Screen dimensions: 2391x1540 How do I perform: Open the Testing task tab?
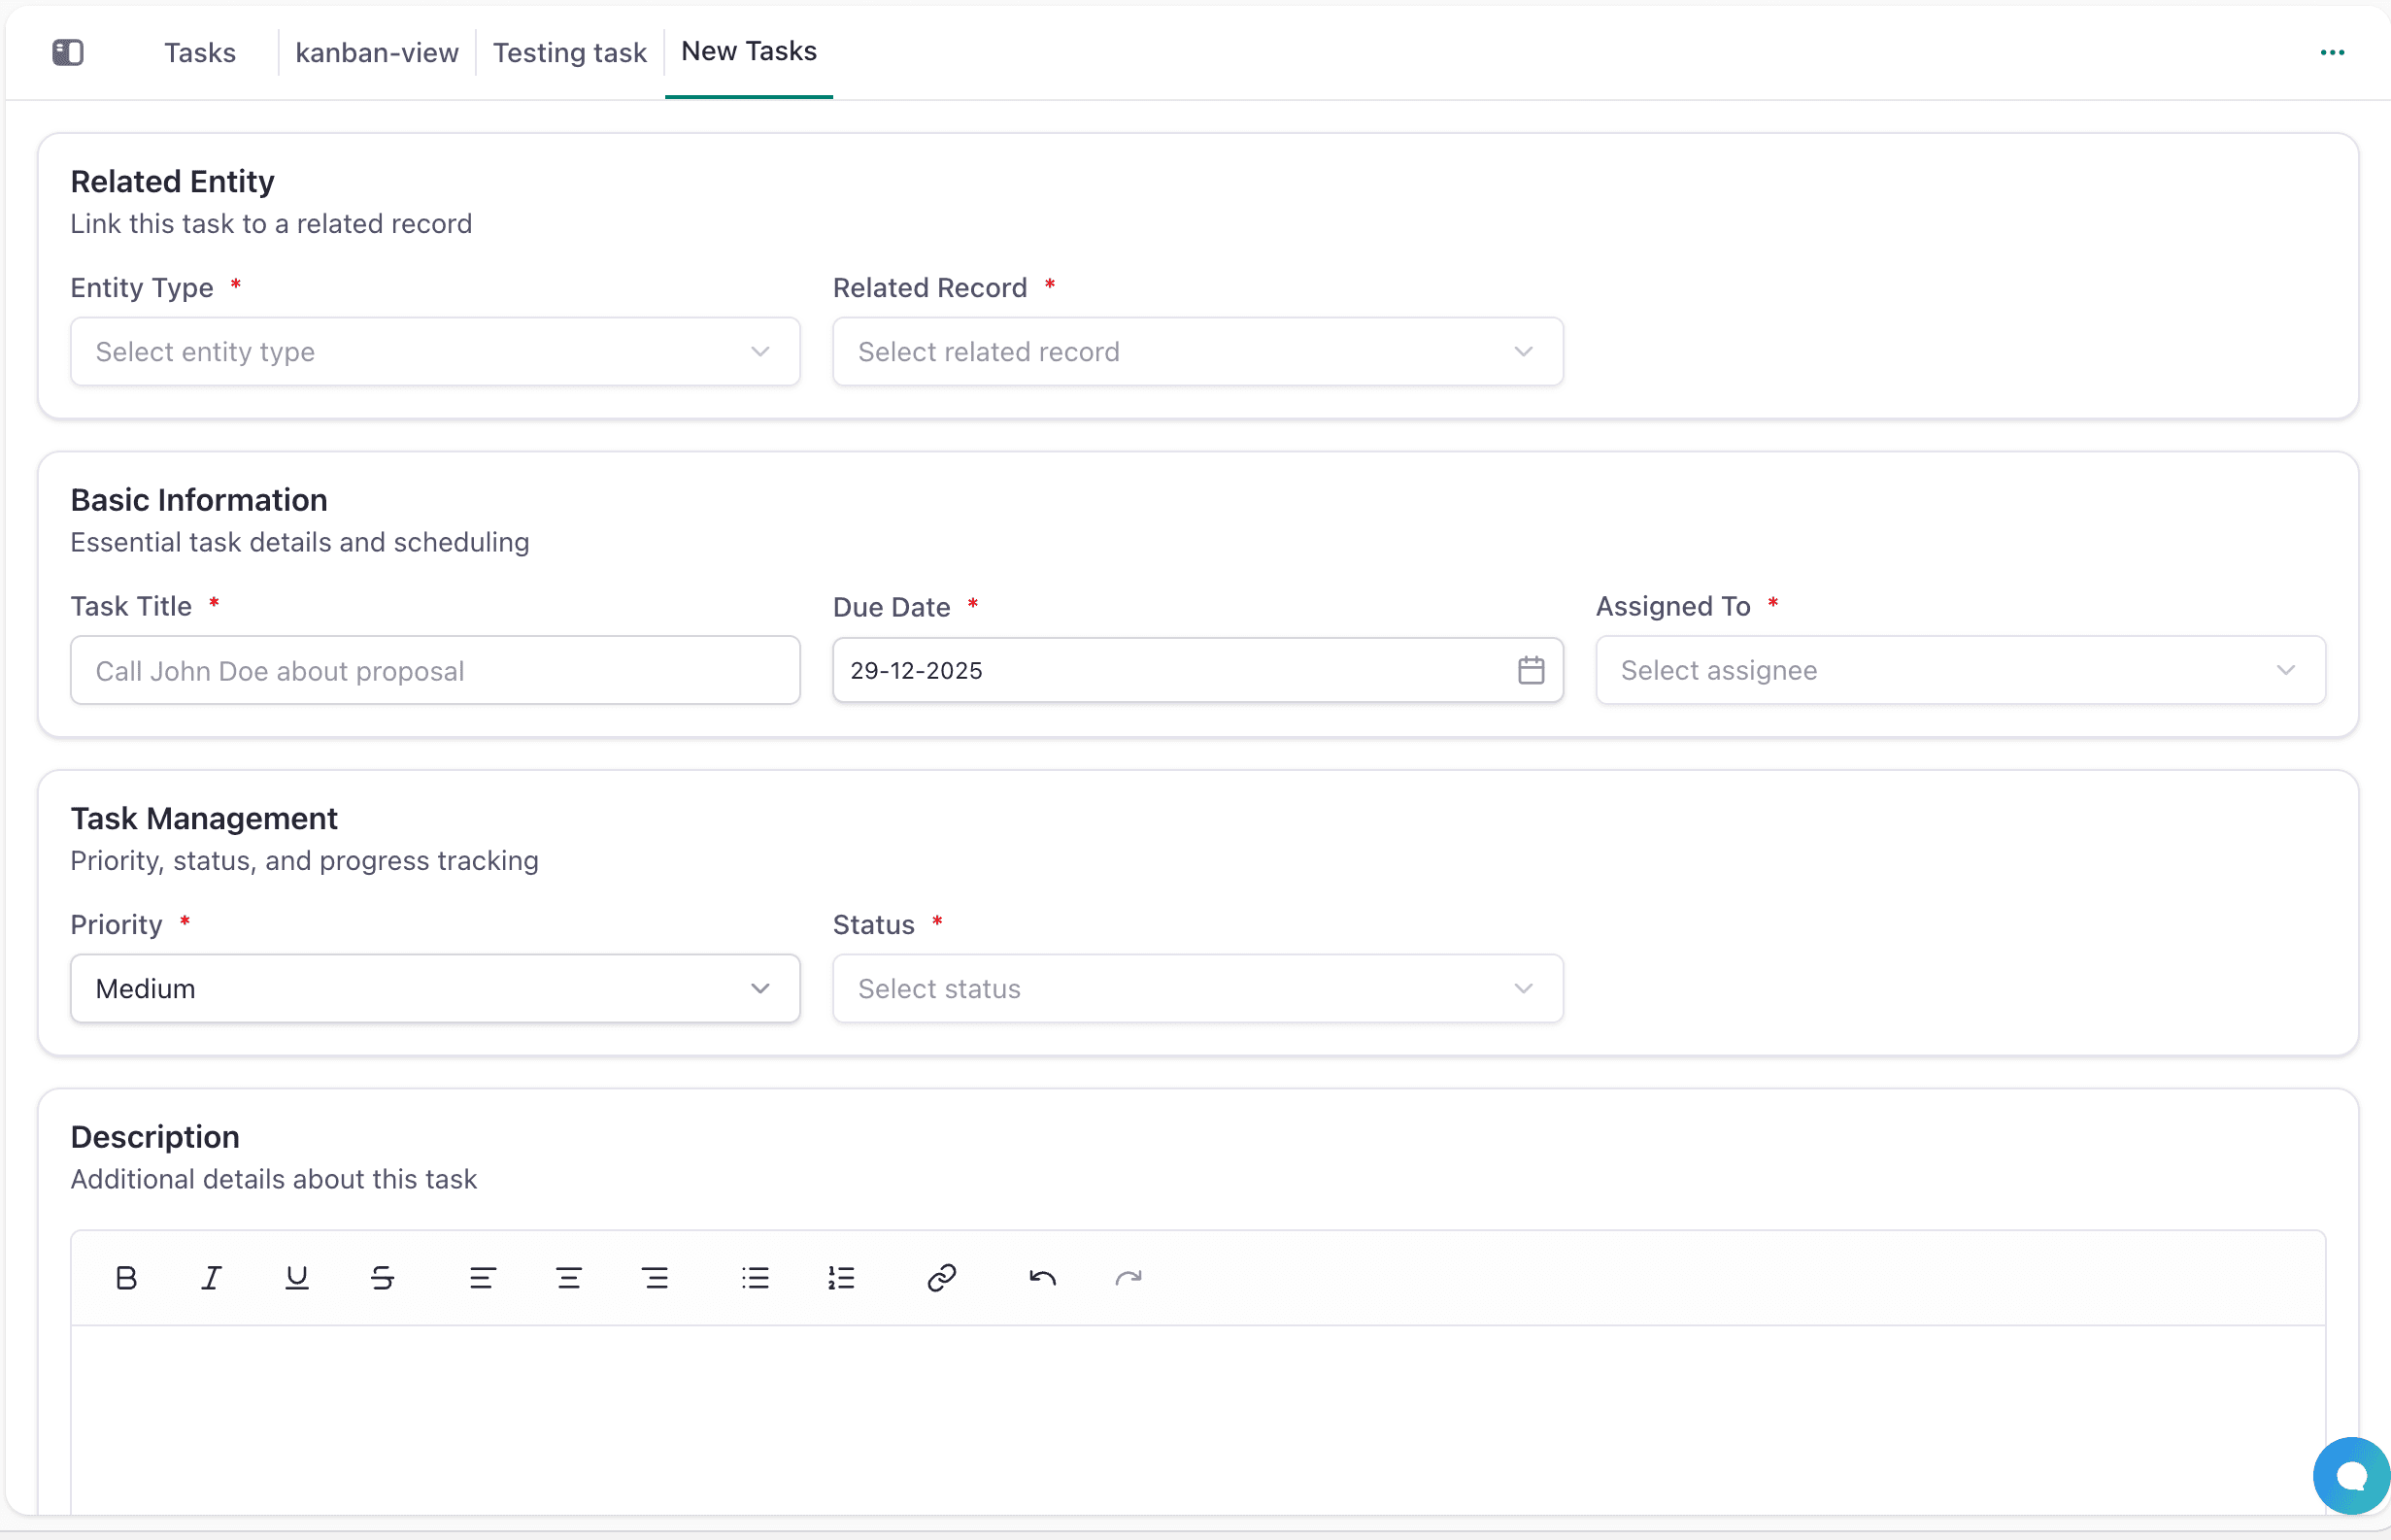pyautogui.click(x=569, y=52)
